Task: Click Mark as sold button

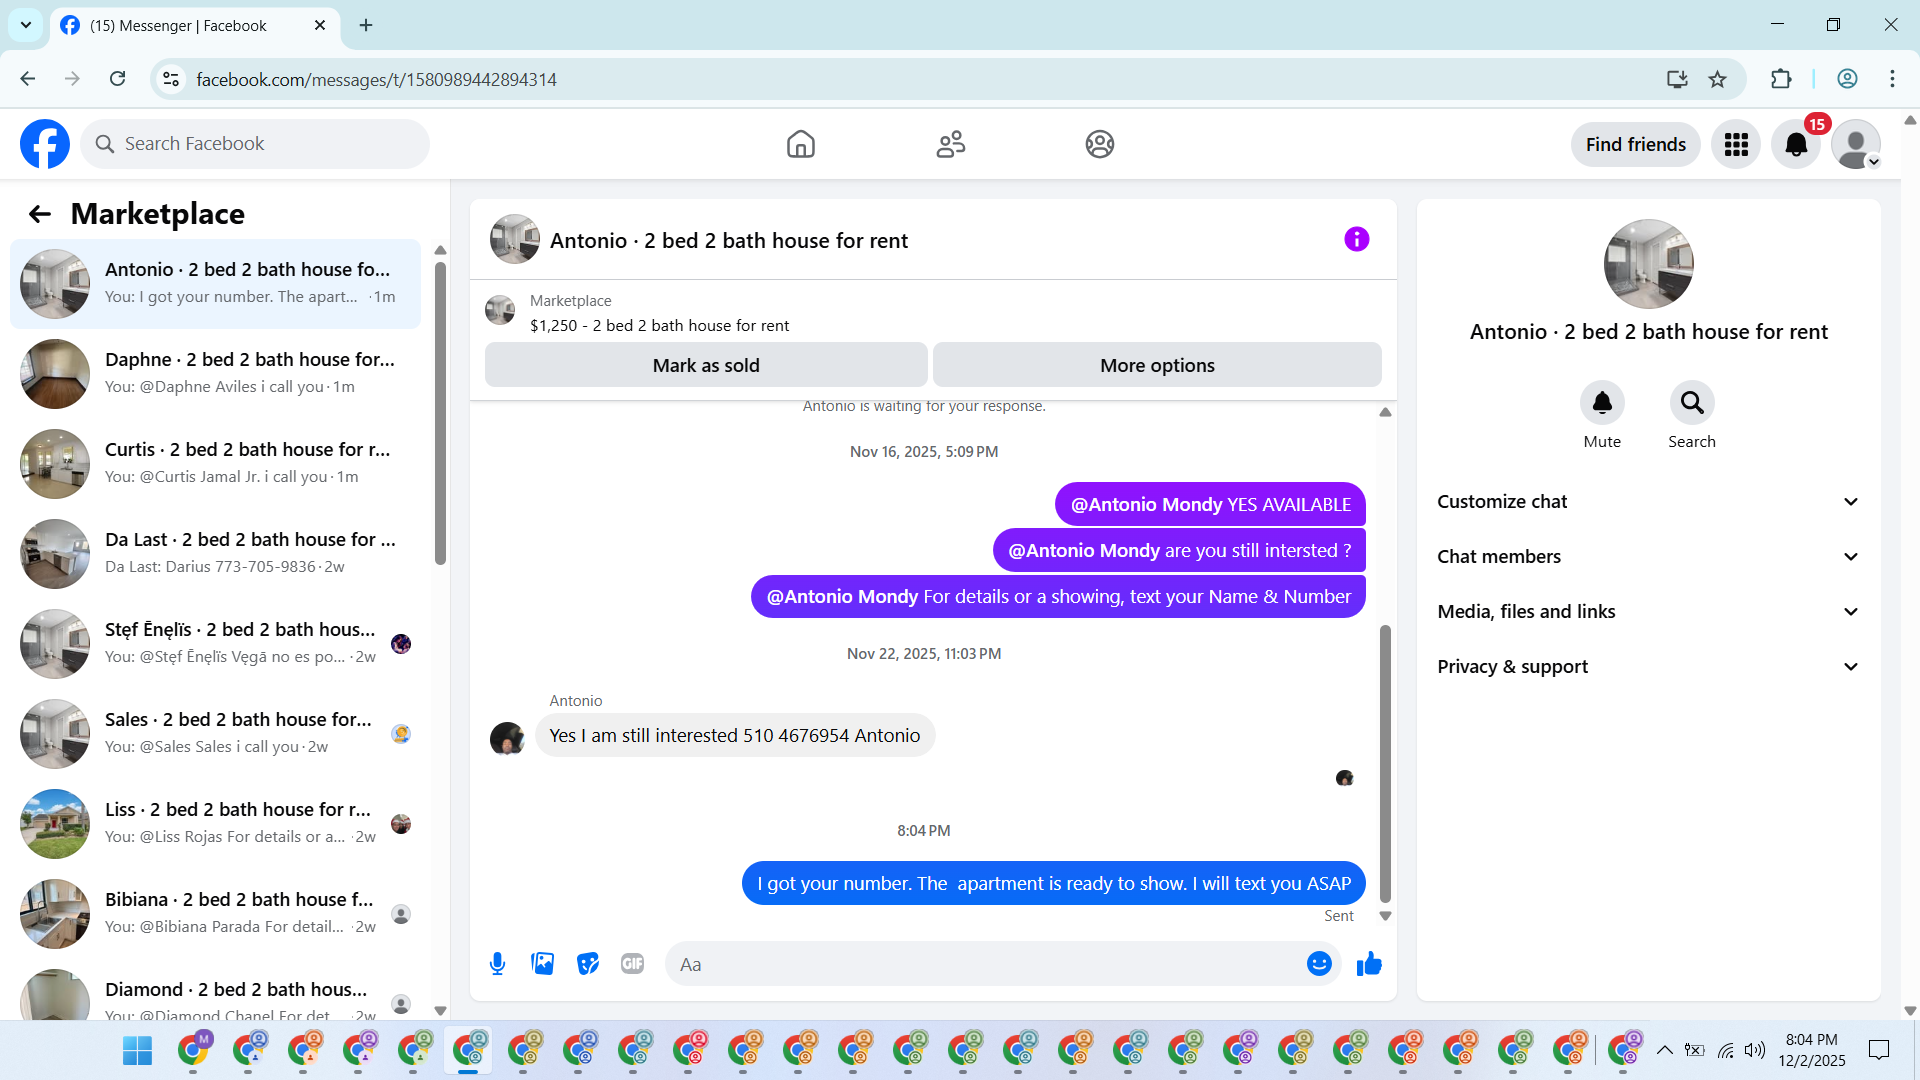Action: coord(706,366)
